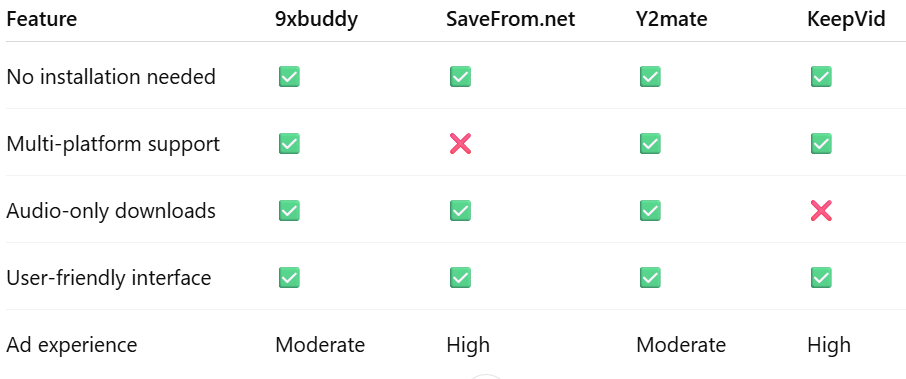This screenshot has height=379, width=906.
Task: Click the Ad experience row label
Action: pyautogui.click(x=72, y=345)
